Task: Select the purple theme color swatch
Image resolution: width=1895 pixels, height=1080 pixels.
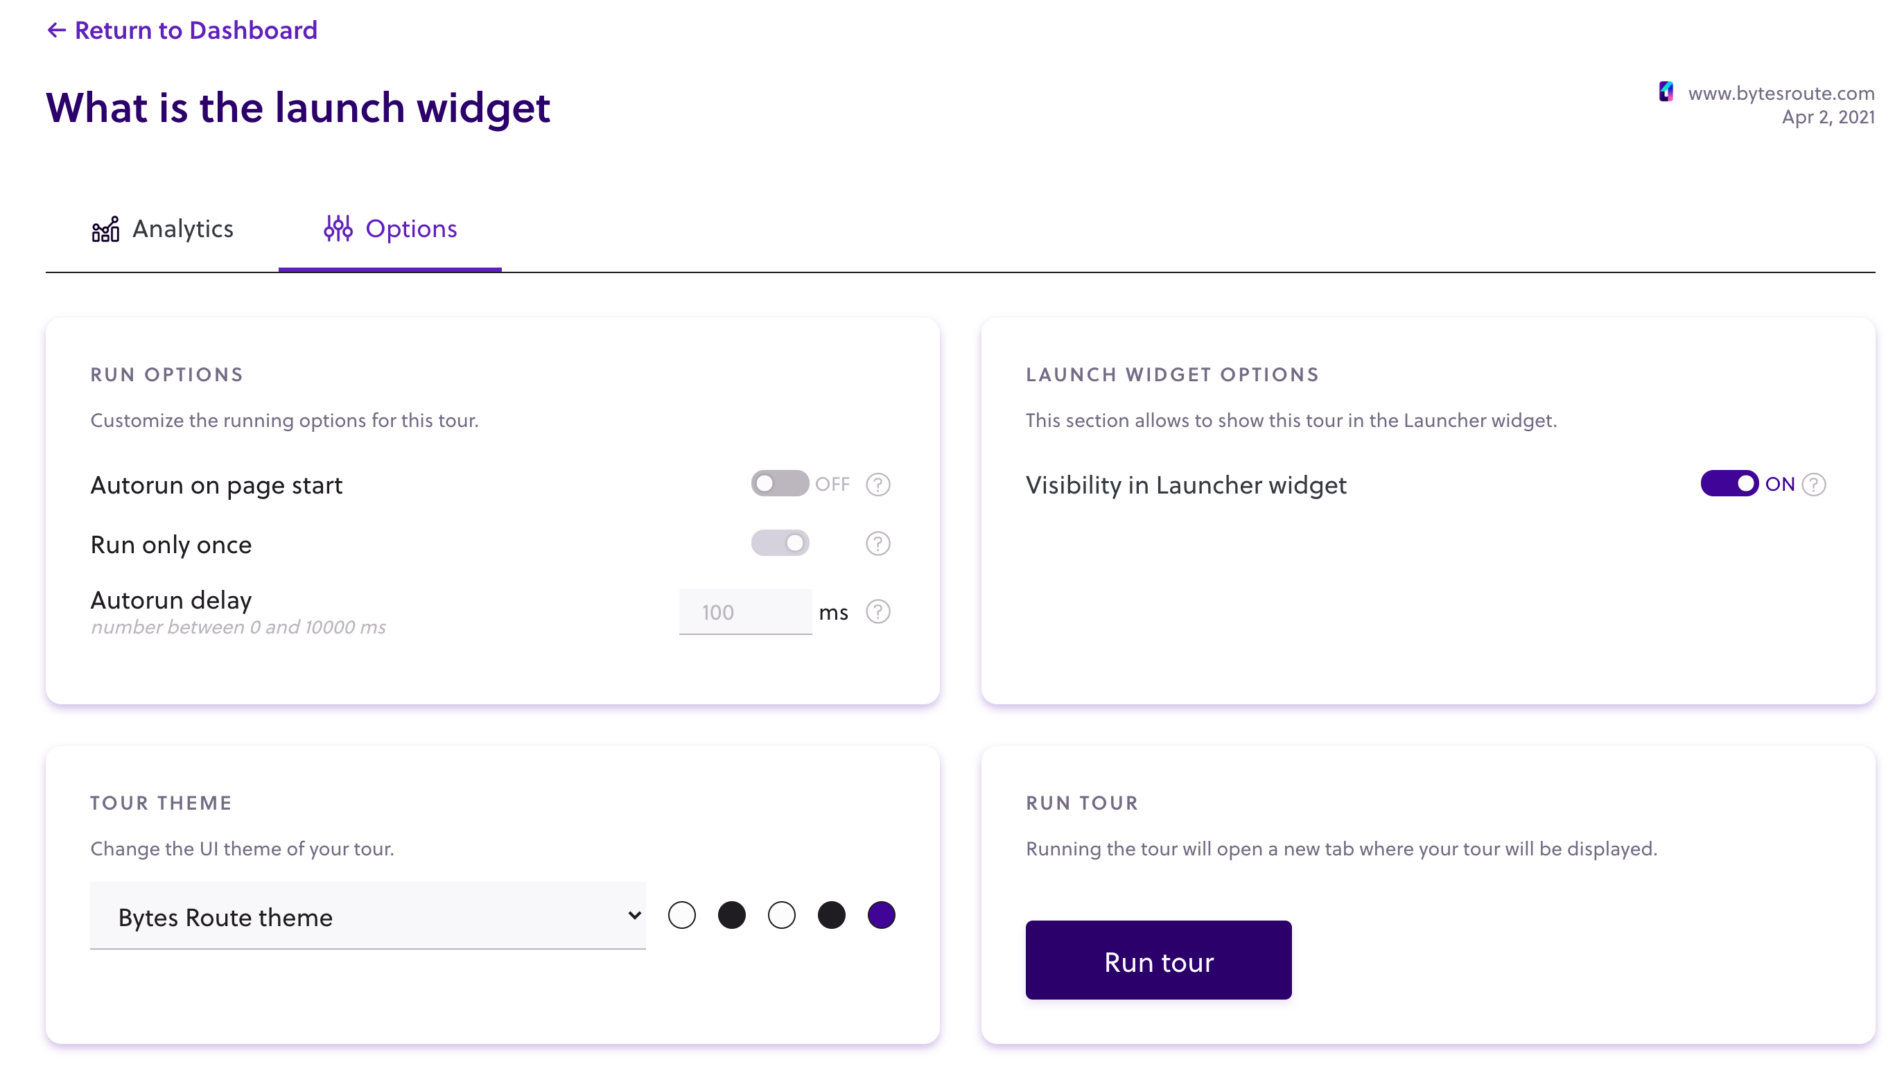Action: pyautogui.click(x=881, y=914)
